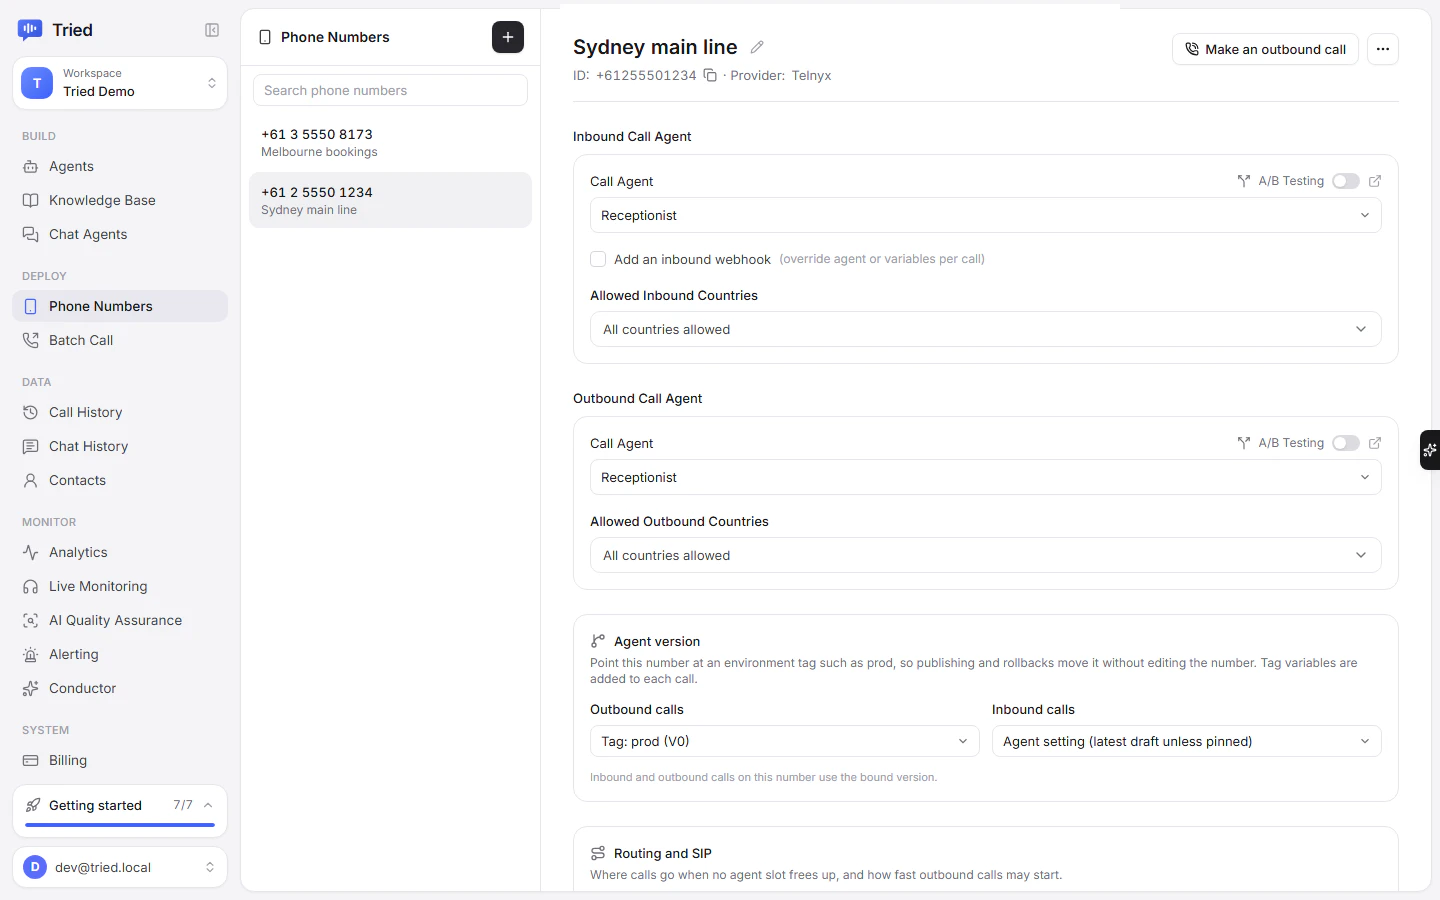Screen dimensions: 1440x900
Task: Select the Melbourne bookings number
Action: [x=390, y=142]
